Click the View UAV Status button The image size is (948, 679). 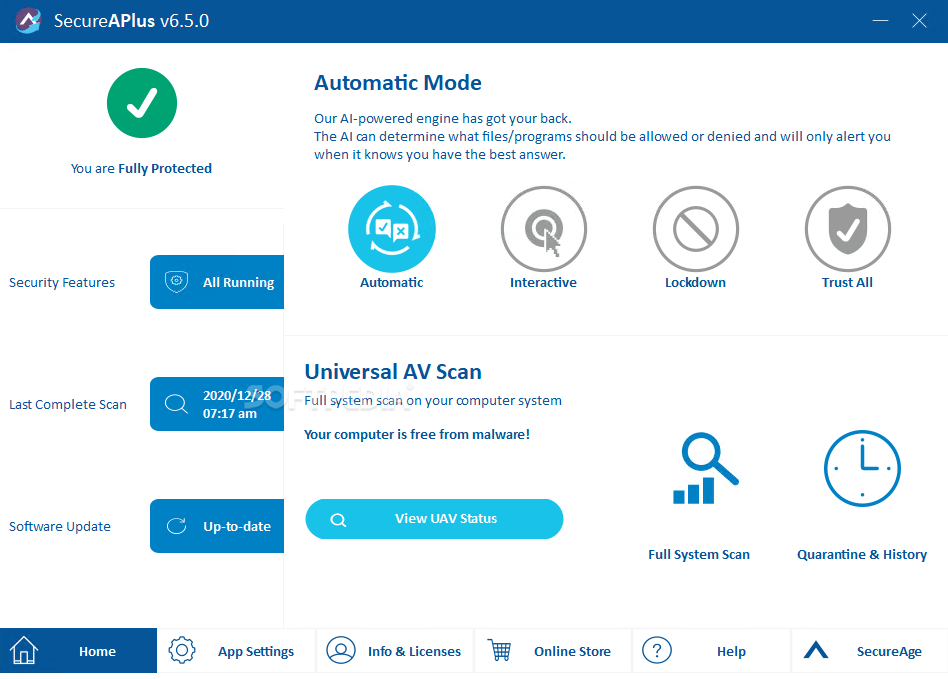click(434, 519)
